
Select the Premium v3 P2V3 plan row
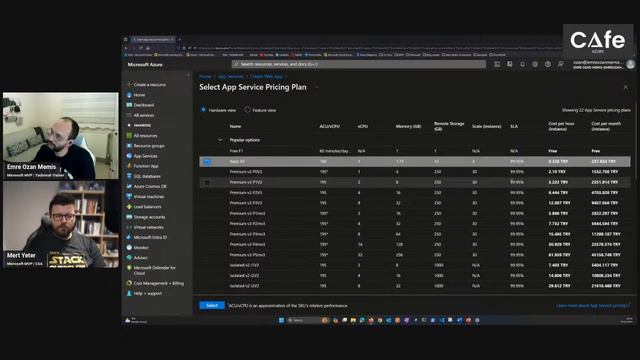coord(415,193)
